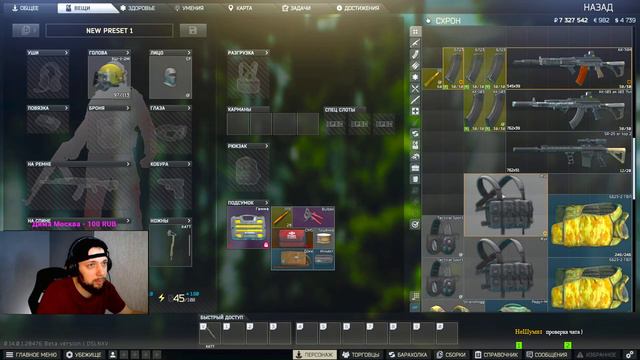Image resolution: width=640 pixels, height=360 pixels.
Task: Select the AK rifle with orange magazine
Action: tap(569, 68)
